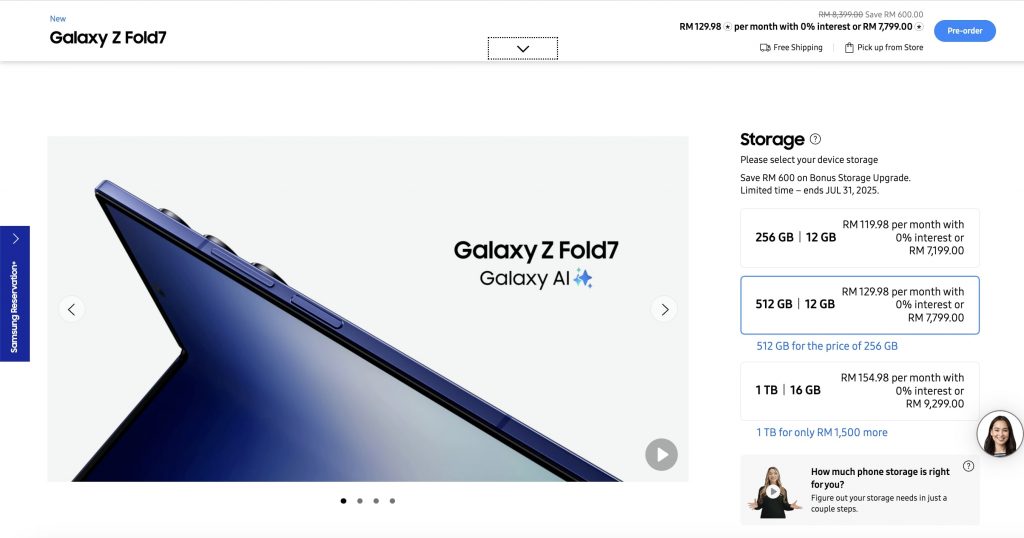
Task: Click the help icon in the storage guide card
Action: (x=968, y=466)
